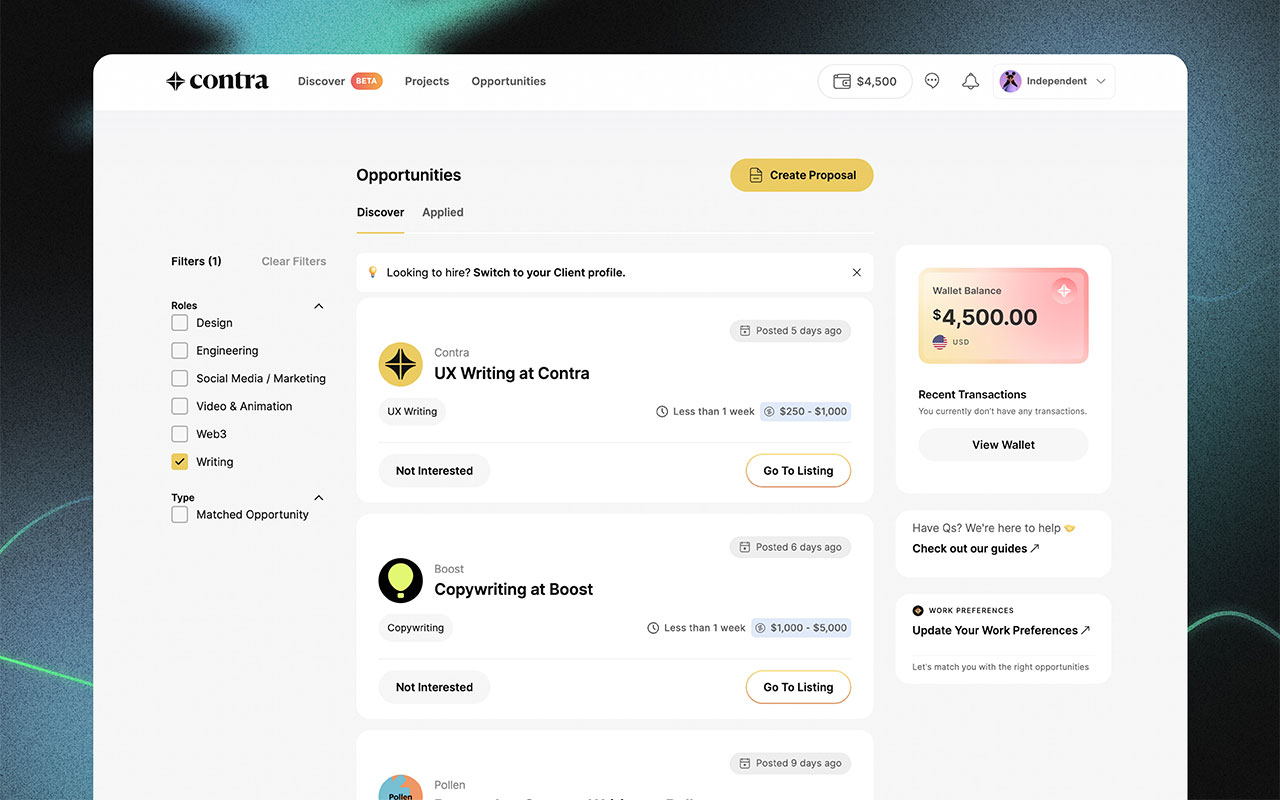Screen dimensions: 1280x800
Task: Open Check out our guides link
Action: coord(976,549)
